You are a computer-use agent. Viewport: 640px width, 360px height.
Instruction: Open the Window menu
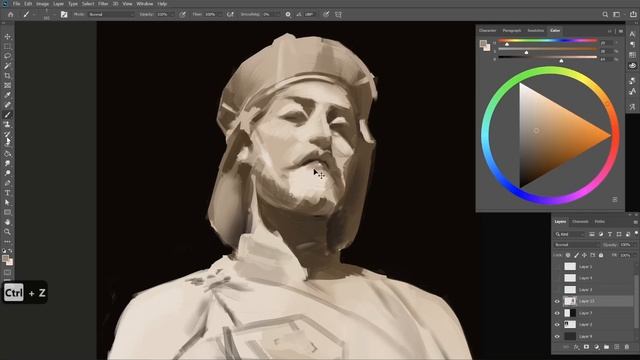click(144, 4)
